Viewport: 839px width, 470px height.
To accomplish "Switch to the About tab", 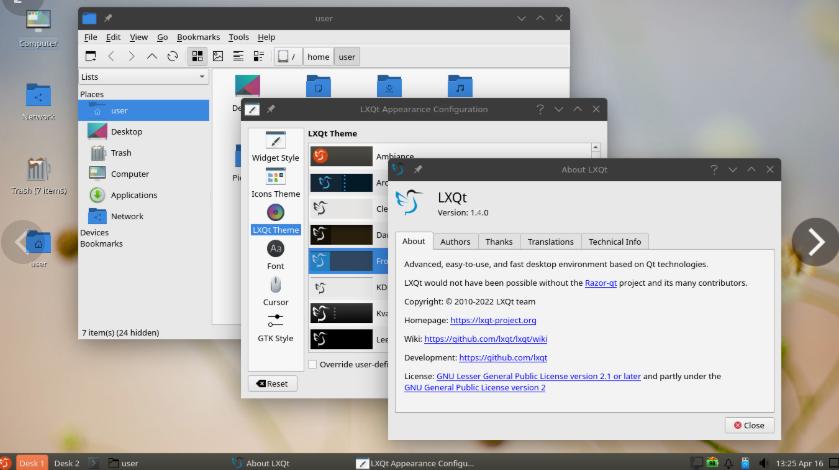I will [414, 241].
